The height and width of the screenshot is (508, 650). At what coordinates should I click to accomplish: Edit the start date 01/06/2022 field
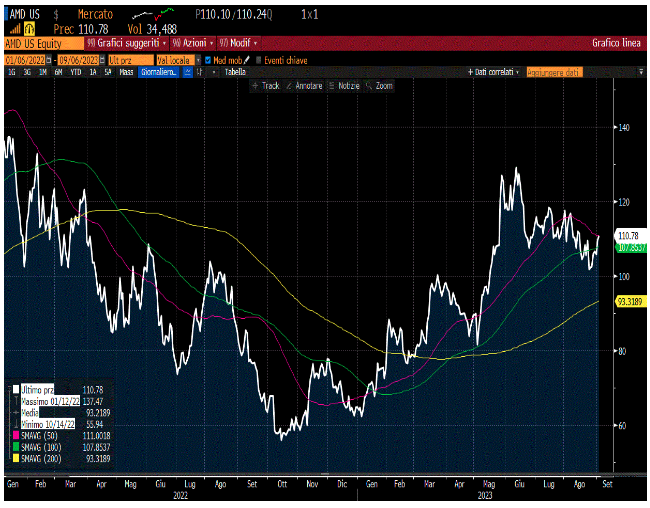coord(25,60)
